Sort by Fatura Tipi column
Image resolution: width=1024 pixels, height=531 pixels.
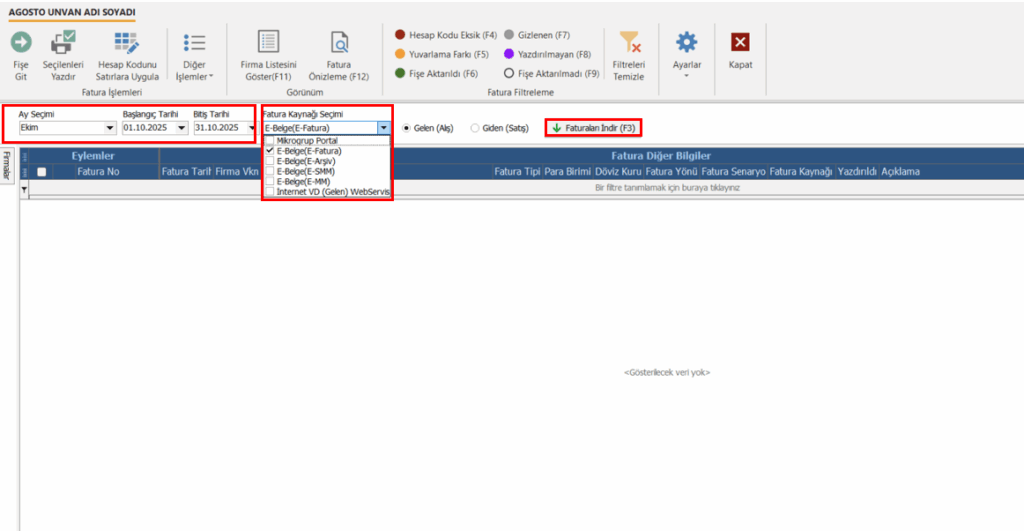tap(517, 172)
